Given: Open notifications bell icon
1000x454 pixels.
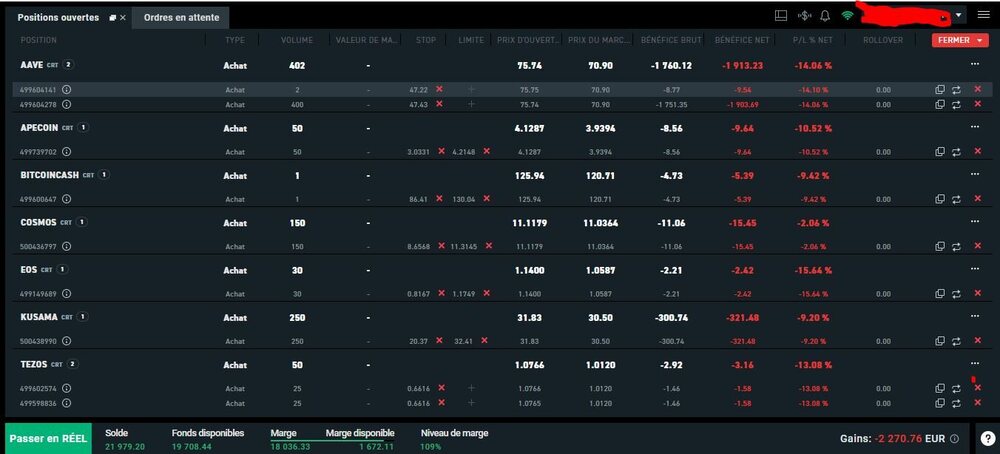Looking at the screenshot, I should pos(825,16).
